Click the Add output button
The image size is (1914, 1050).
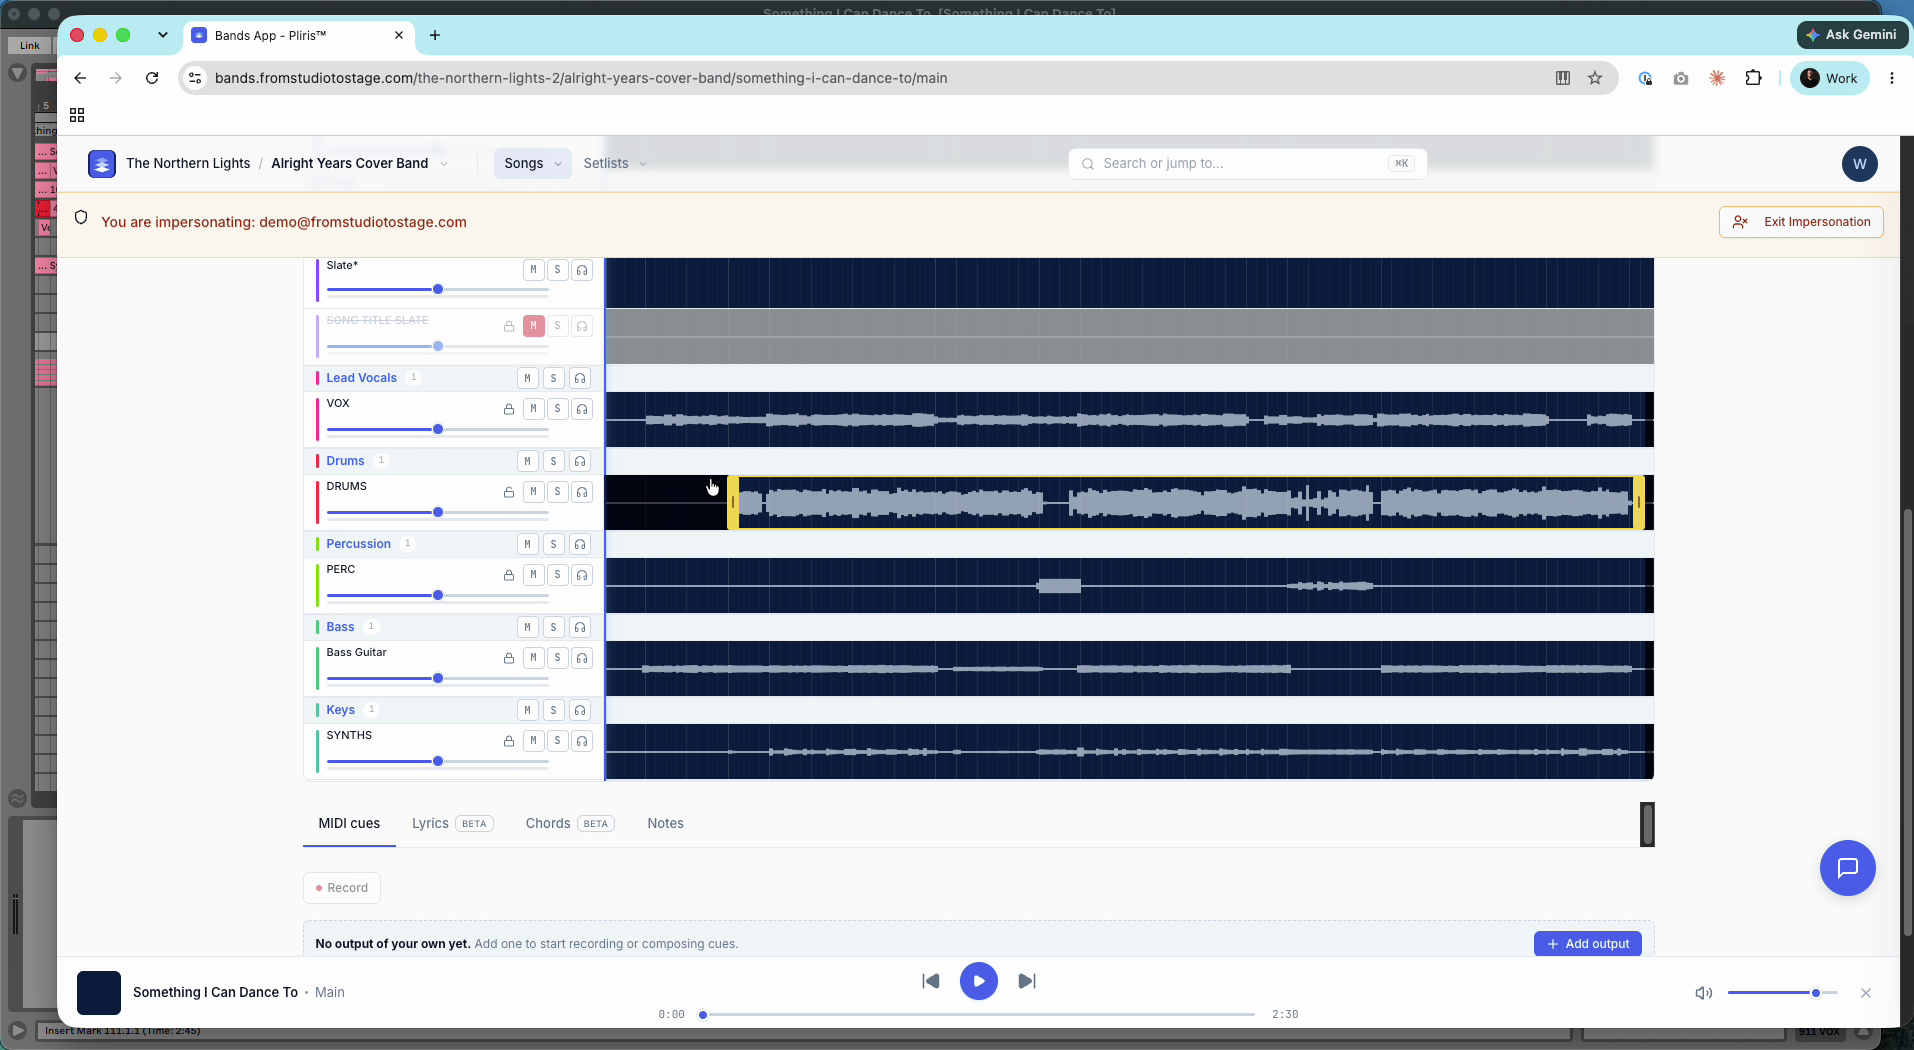click(x=1588, y=944)
